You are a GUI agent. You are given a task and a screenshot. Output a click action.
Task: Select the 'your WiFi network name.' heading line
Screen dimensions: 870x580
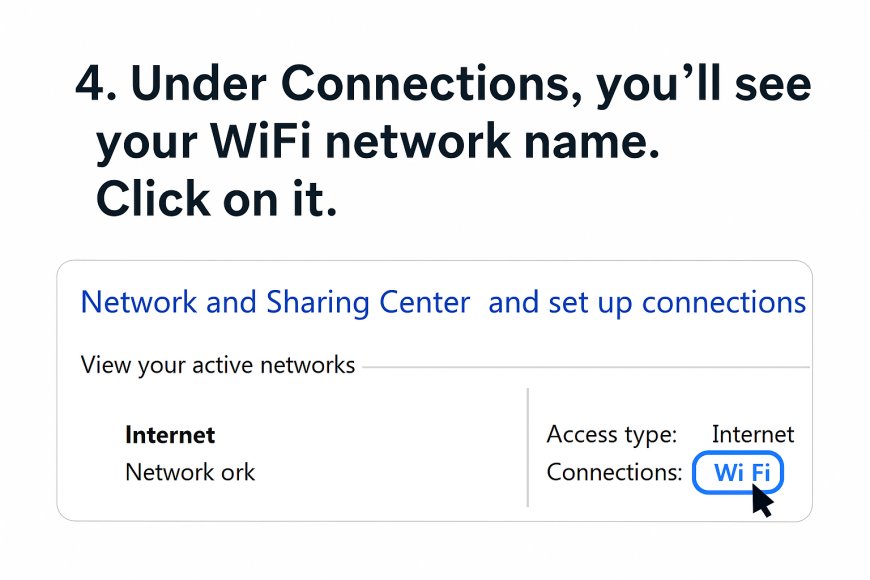click(378, 143)
